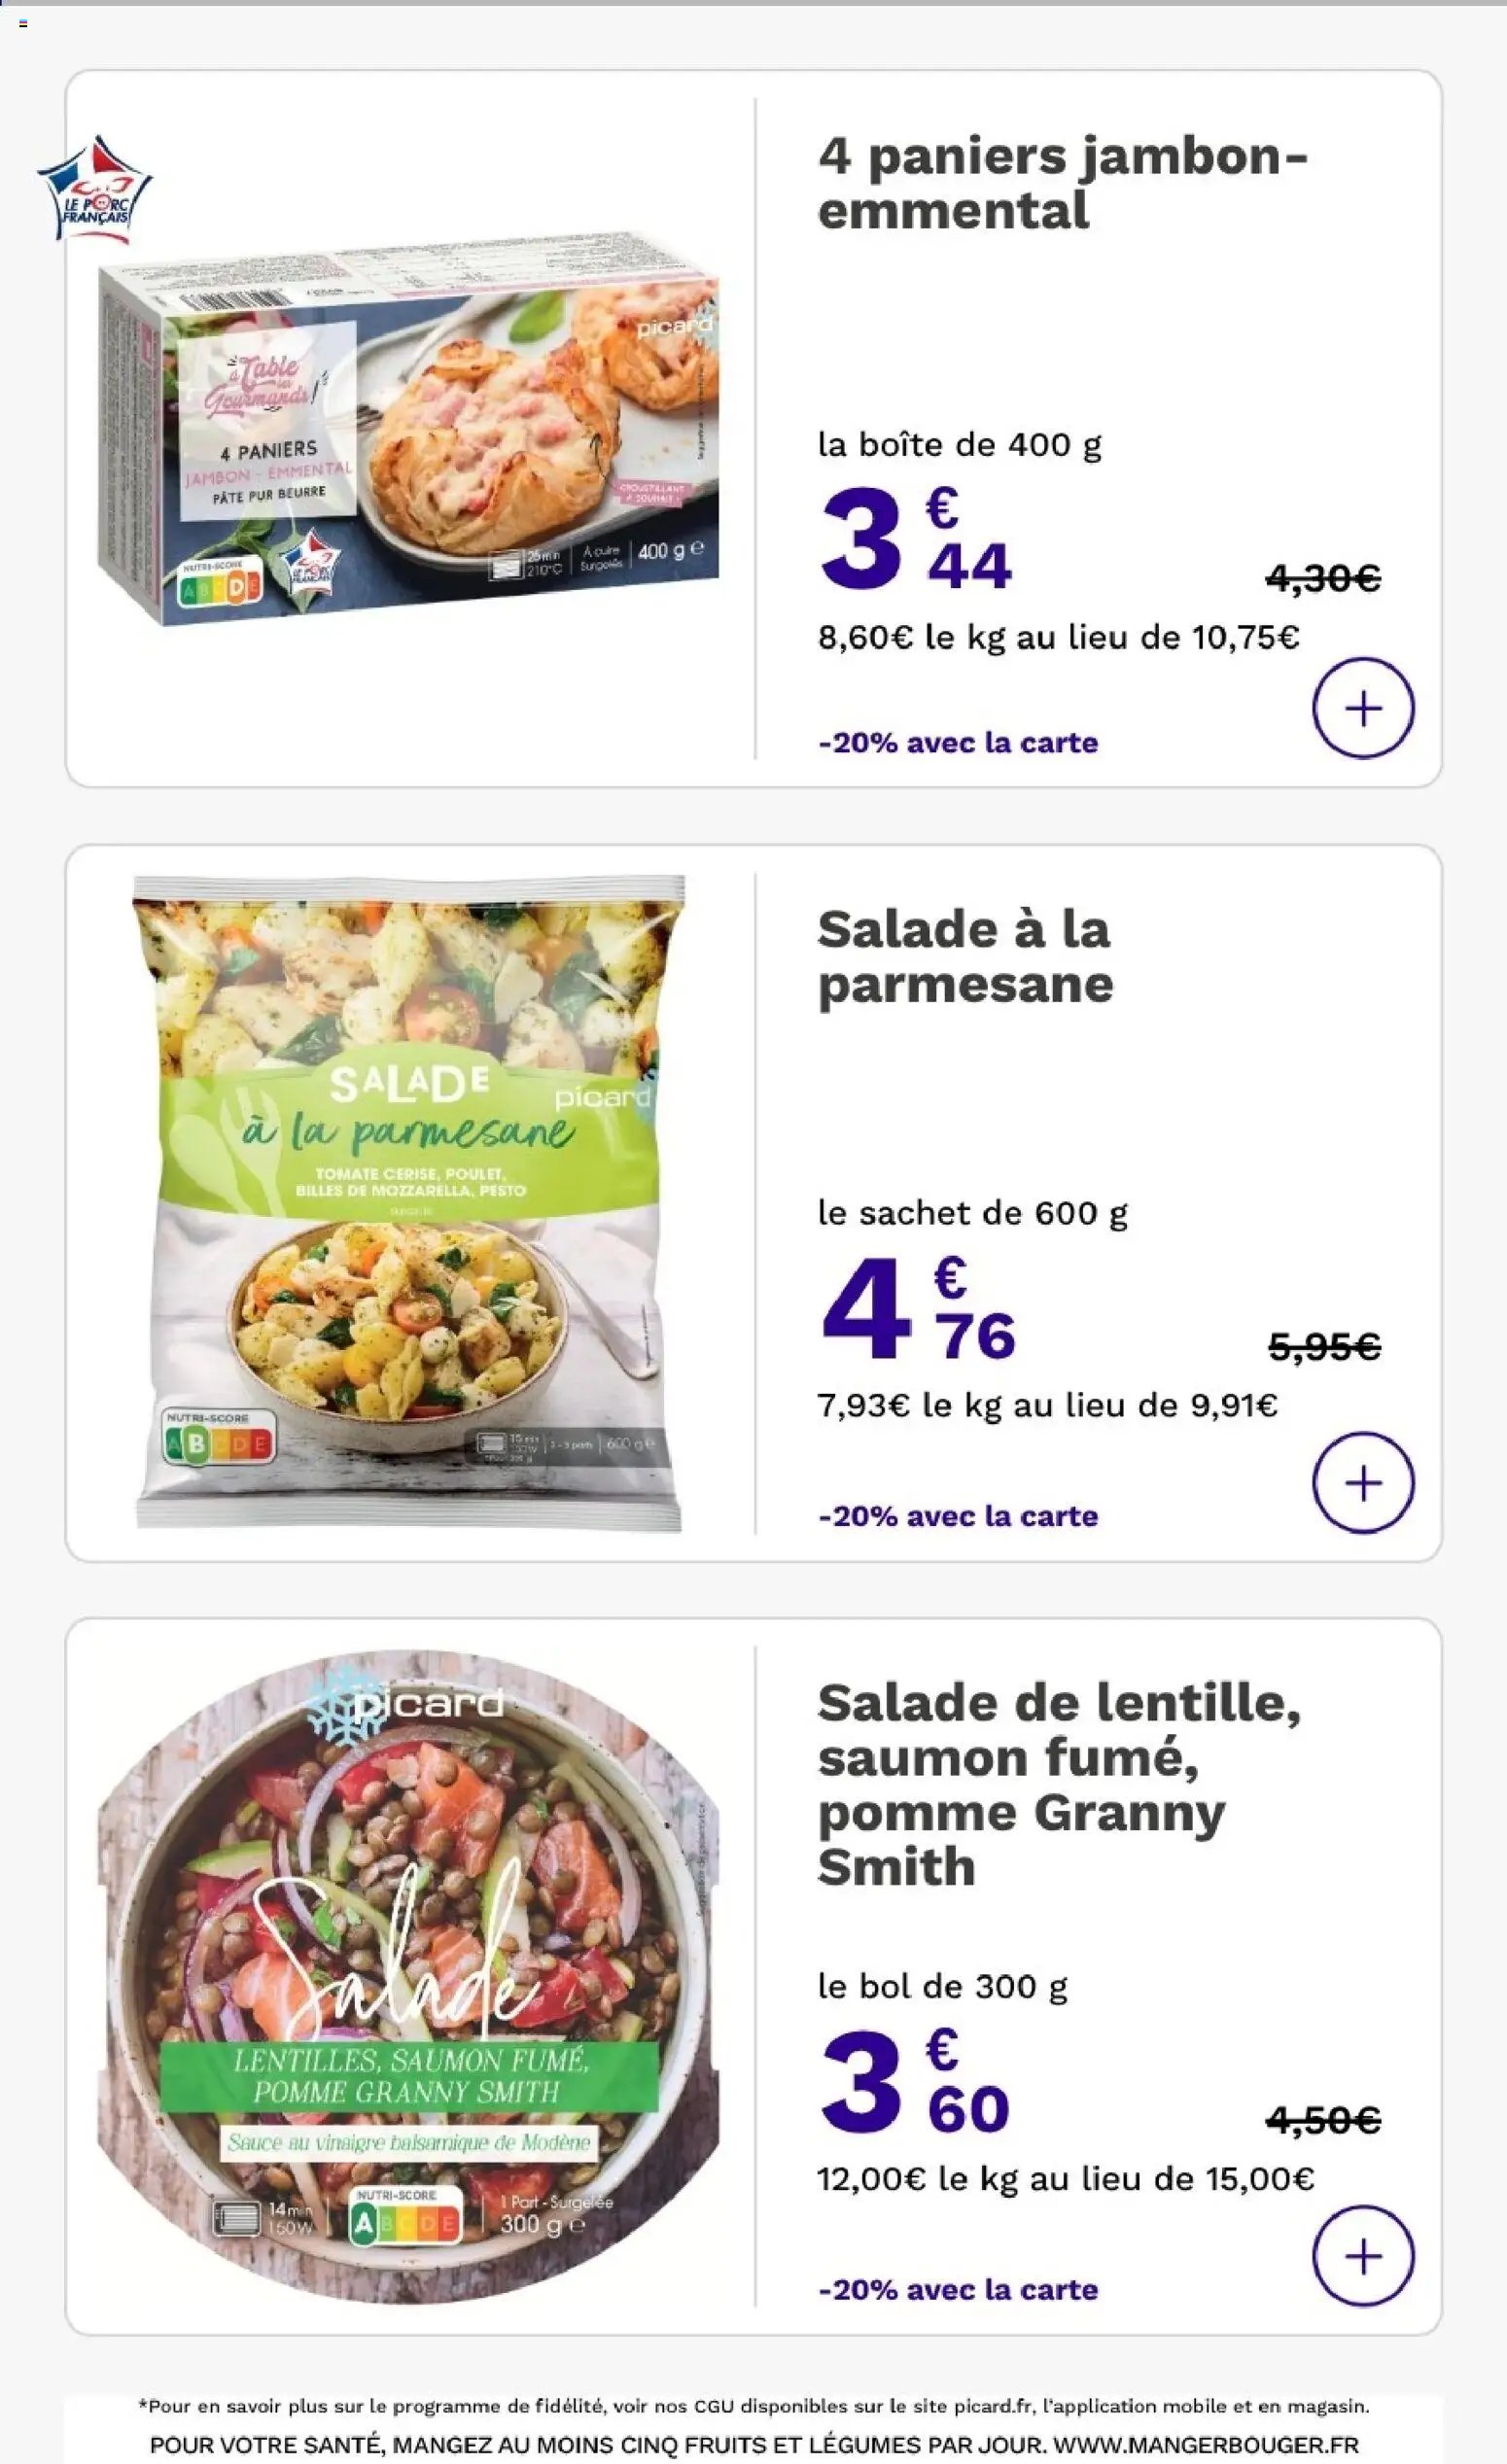
Task: Open Salade de lentille, saumon fumé title
Action: coord(1059,1784)
